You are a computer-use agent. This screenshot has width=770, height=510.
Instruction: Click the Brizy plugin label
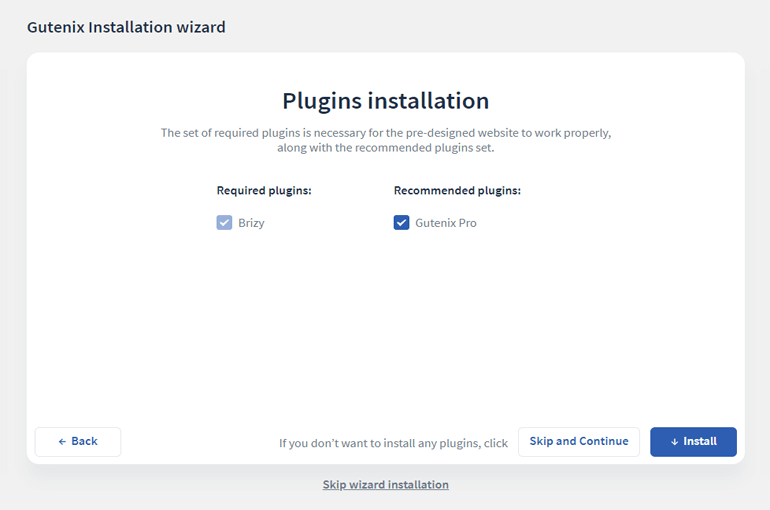point(251,223)
